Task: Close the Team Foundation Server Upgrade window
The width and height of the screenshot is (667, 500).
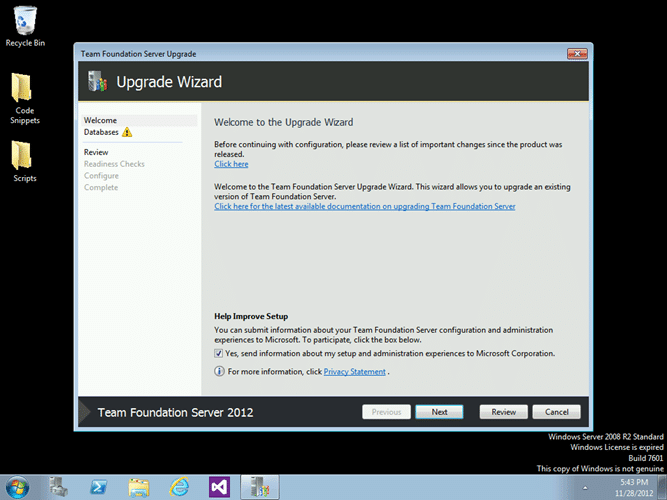Action: pos(577,54)
